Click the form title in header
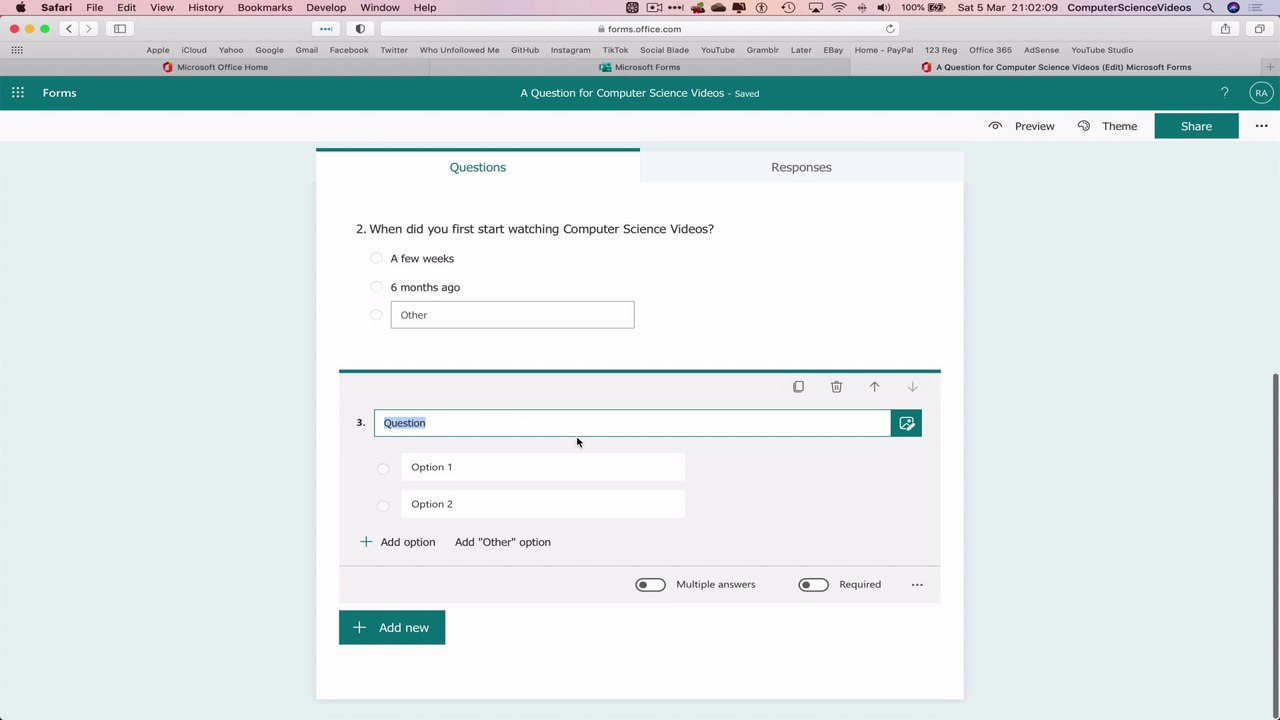 point(622,93)
